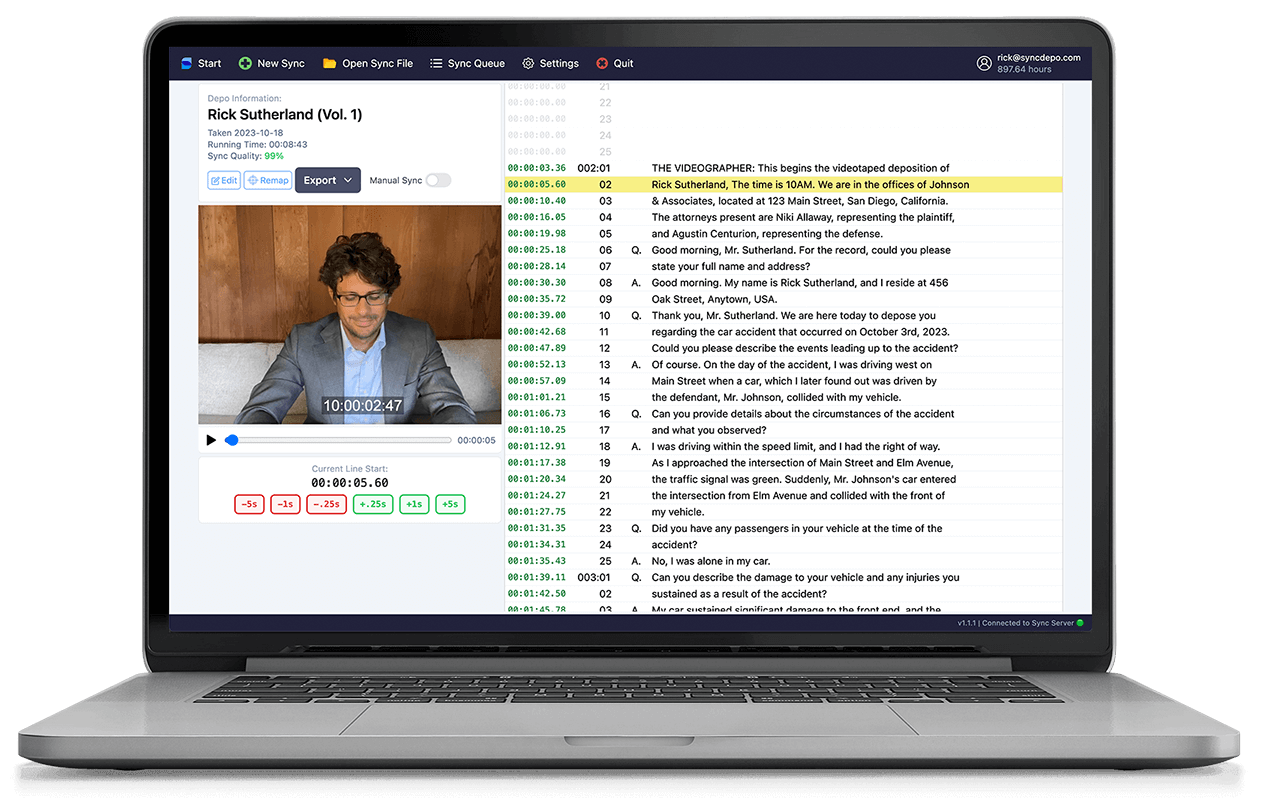The image size is (1265, 799).
Task: Click the +.25s timing adjustment button
Action: [372, 504]
